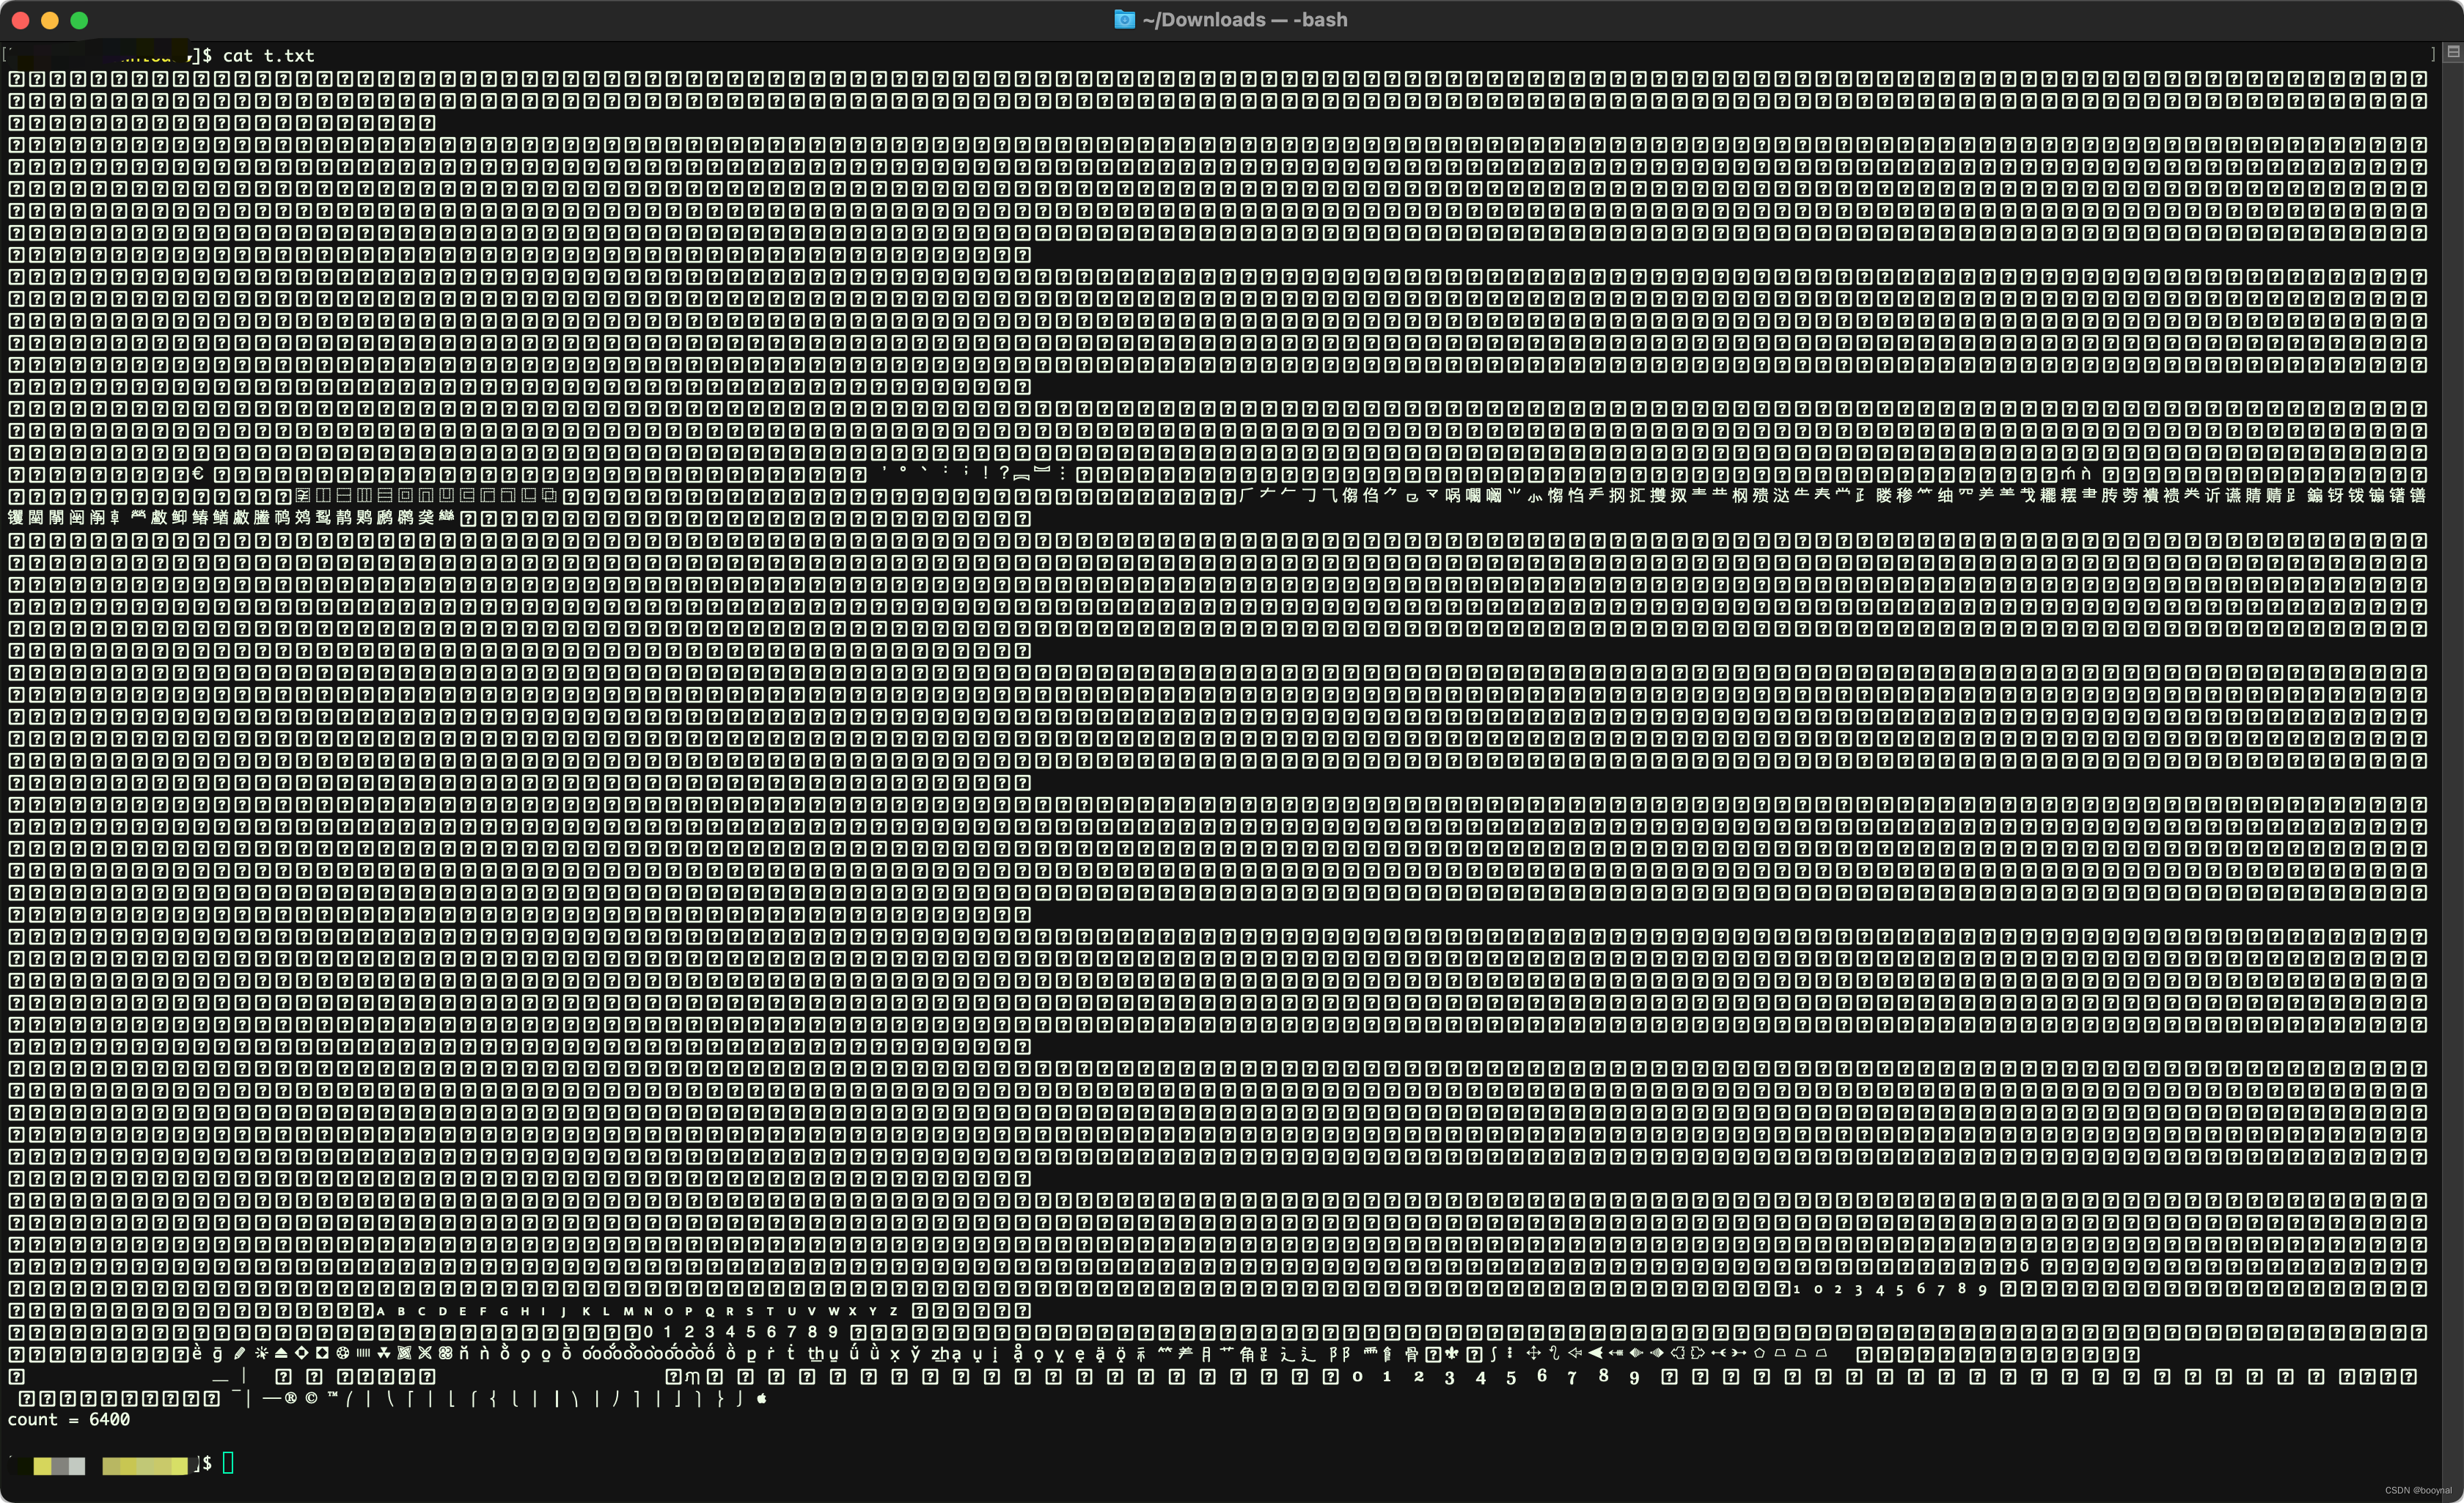Click the folder proxy icon in title bar
This screenshot has height=1503, width=2464.
click(x=1124, y=20)
